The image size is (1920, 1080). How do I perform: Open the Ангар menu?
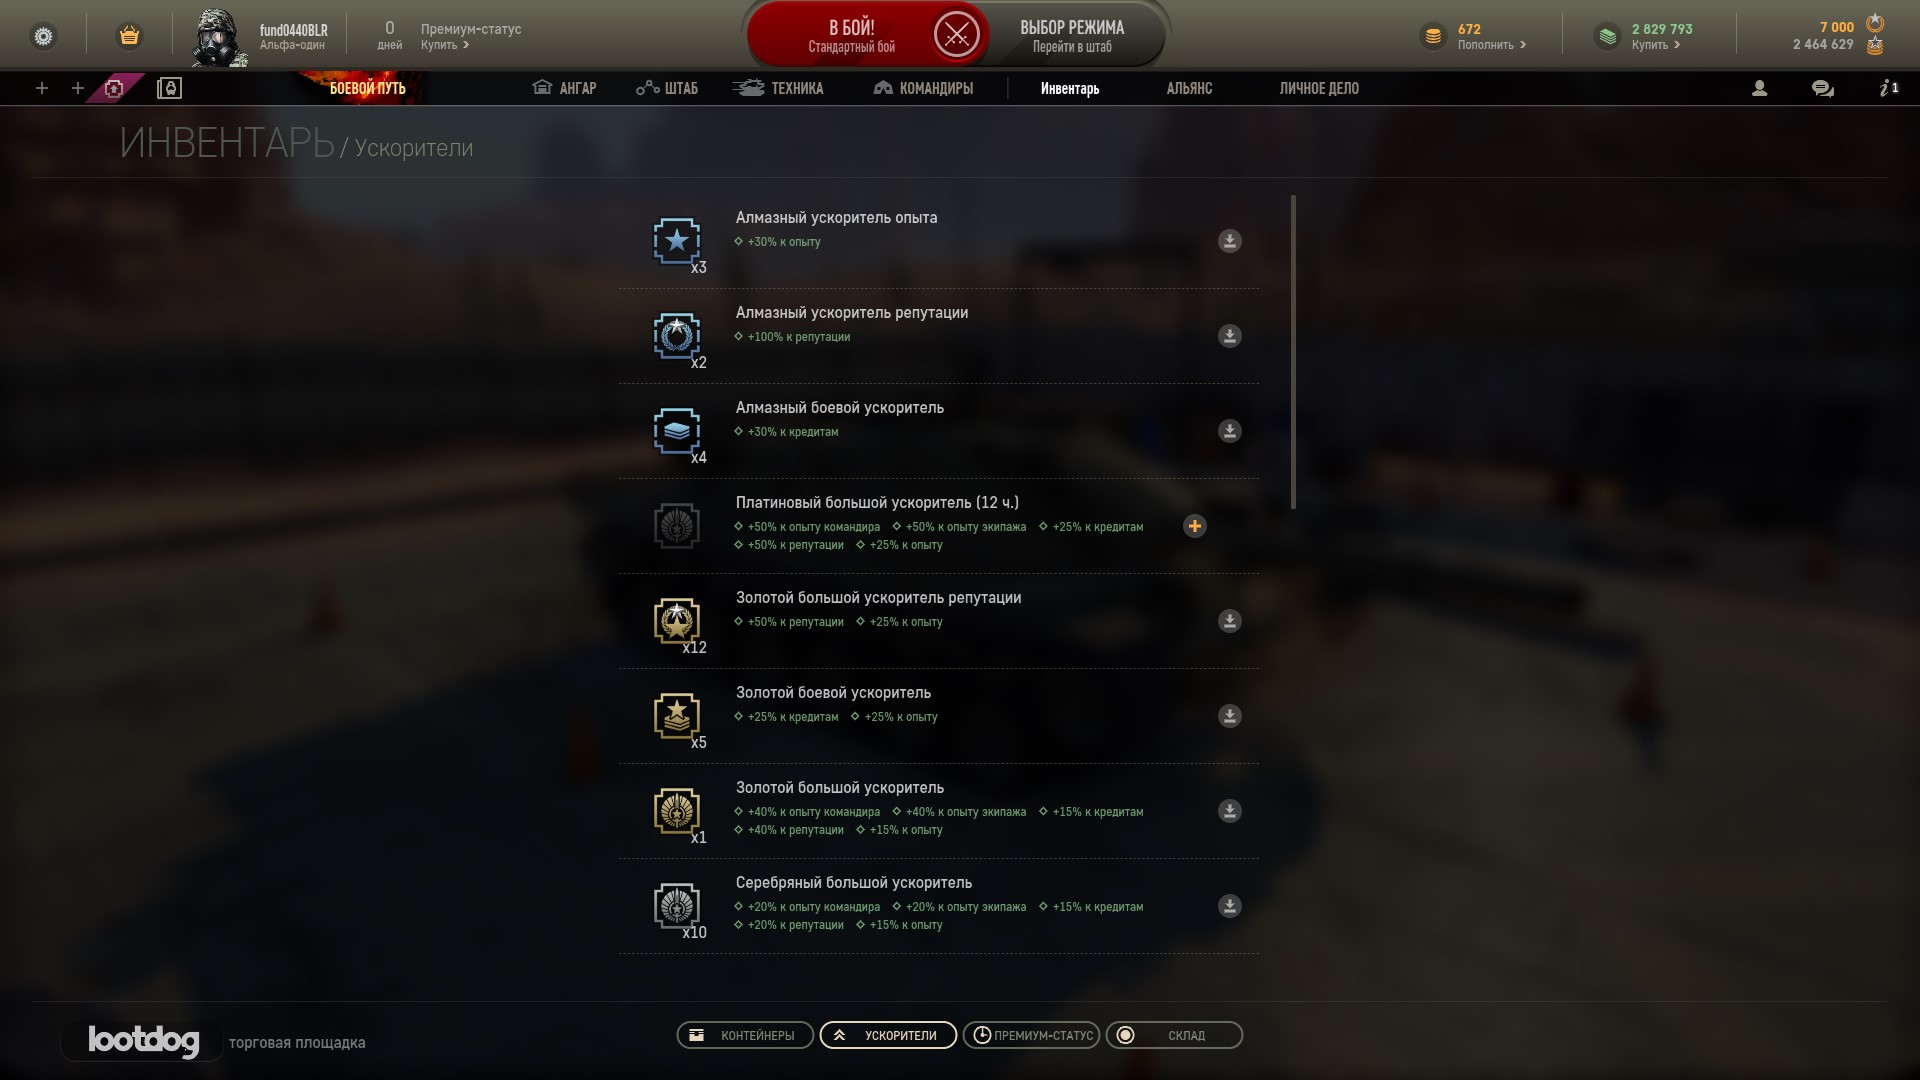click(x=564, y=88)
